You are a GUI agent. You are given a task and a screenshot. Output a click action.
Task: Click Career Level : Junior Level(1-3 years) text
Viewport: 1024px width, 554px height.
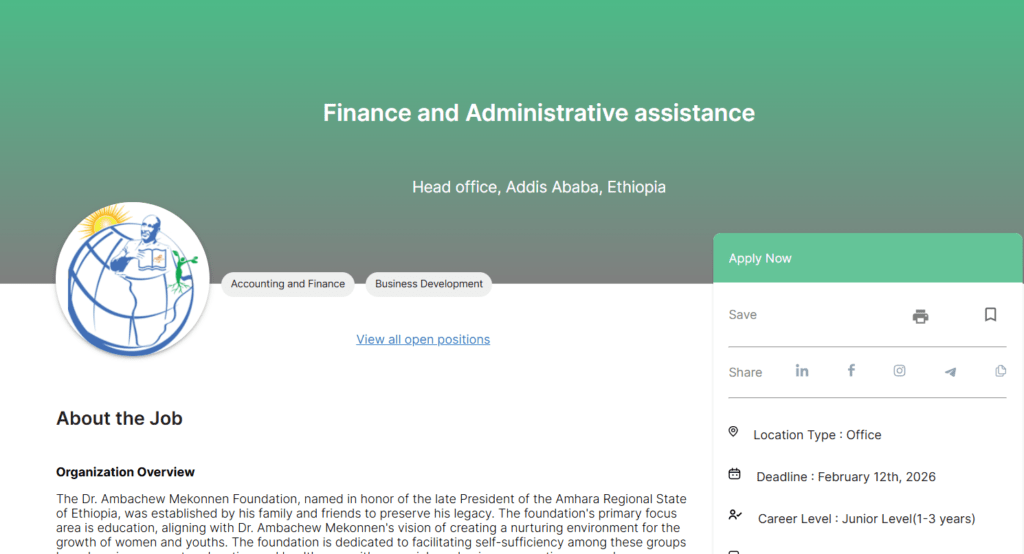click(x=867, y=519)
